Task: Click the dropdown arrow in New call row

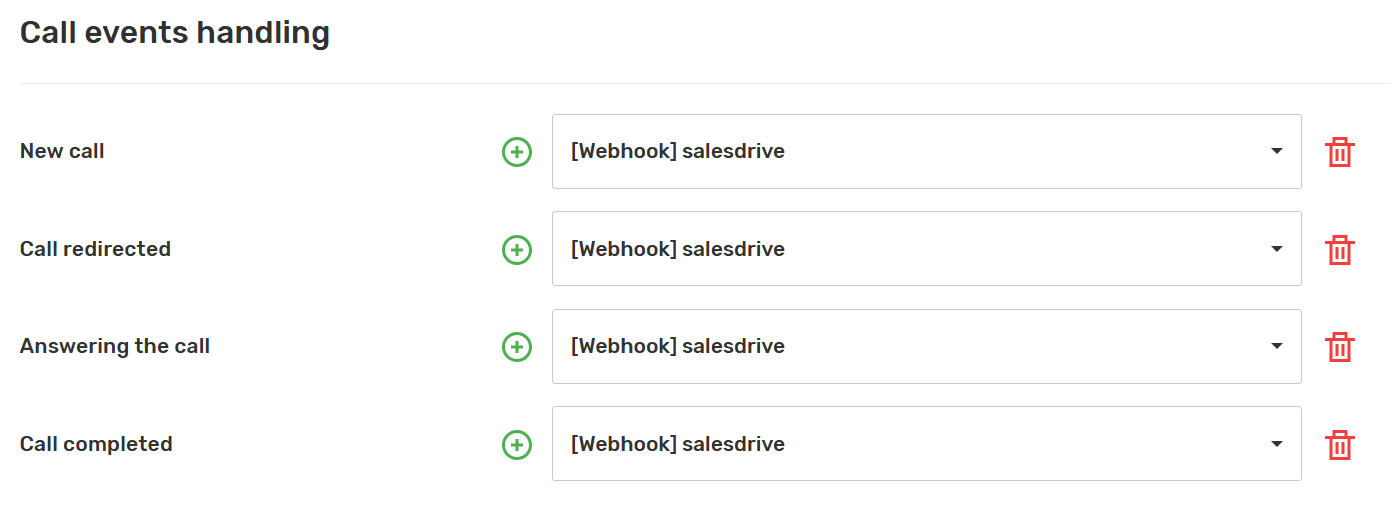Action: [x=1276, y=152]
